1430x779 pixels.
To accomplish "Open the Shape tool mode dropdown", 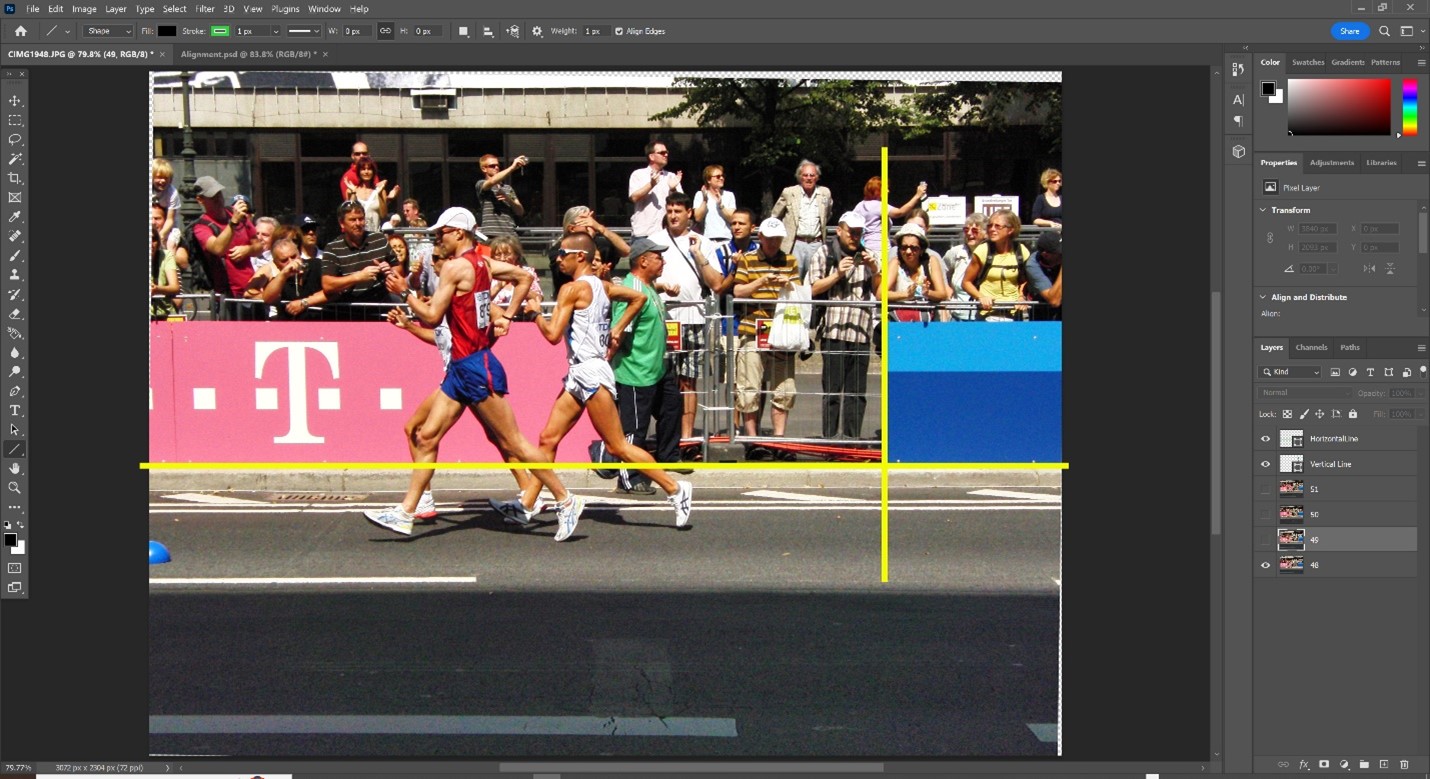I will click(x=109, y=31).
